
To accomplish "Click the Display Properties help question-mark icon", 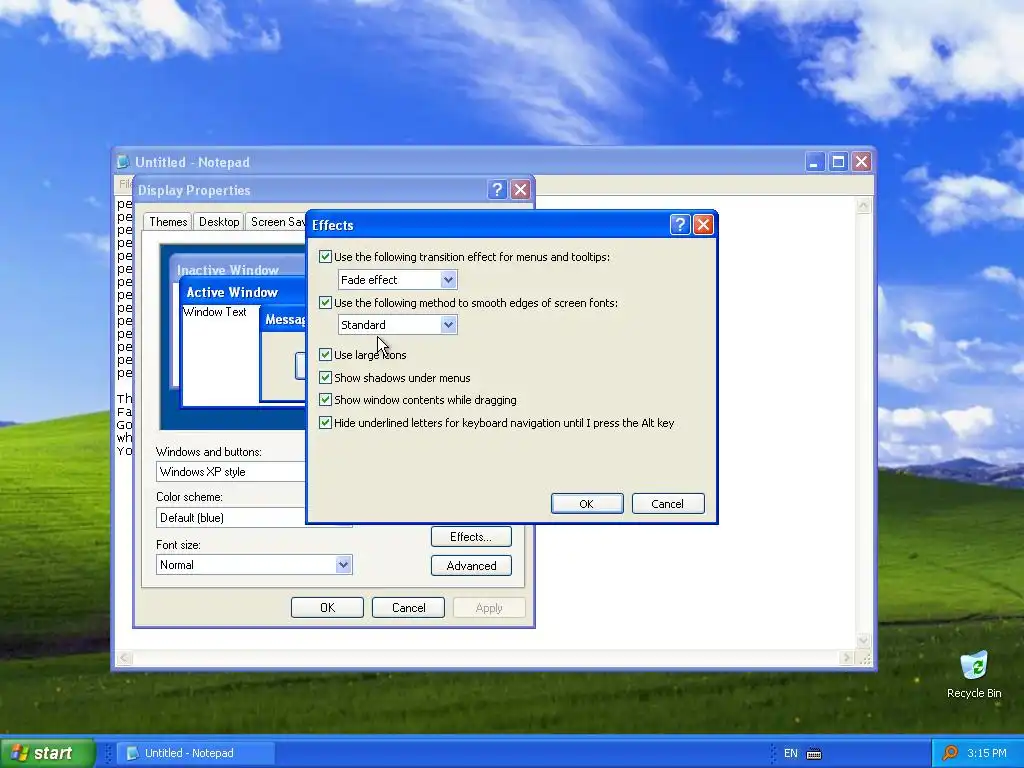I will 497,189.
